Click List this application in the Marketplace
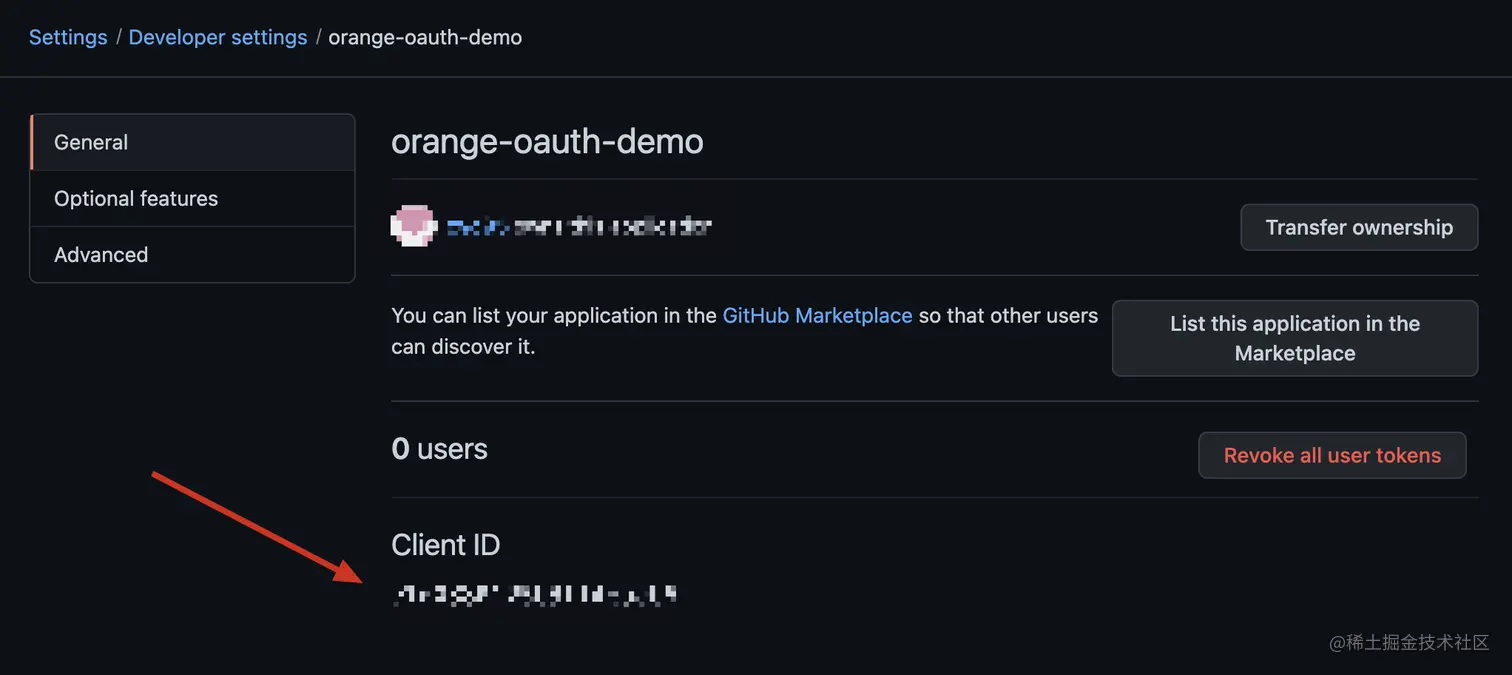The height and width of the screenshot is (675, 1512). point(1294,338)
